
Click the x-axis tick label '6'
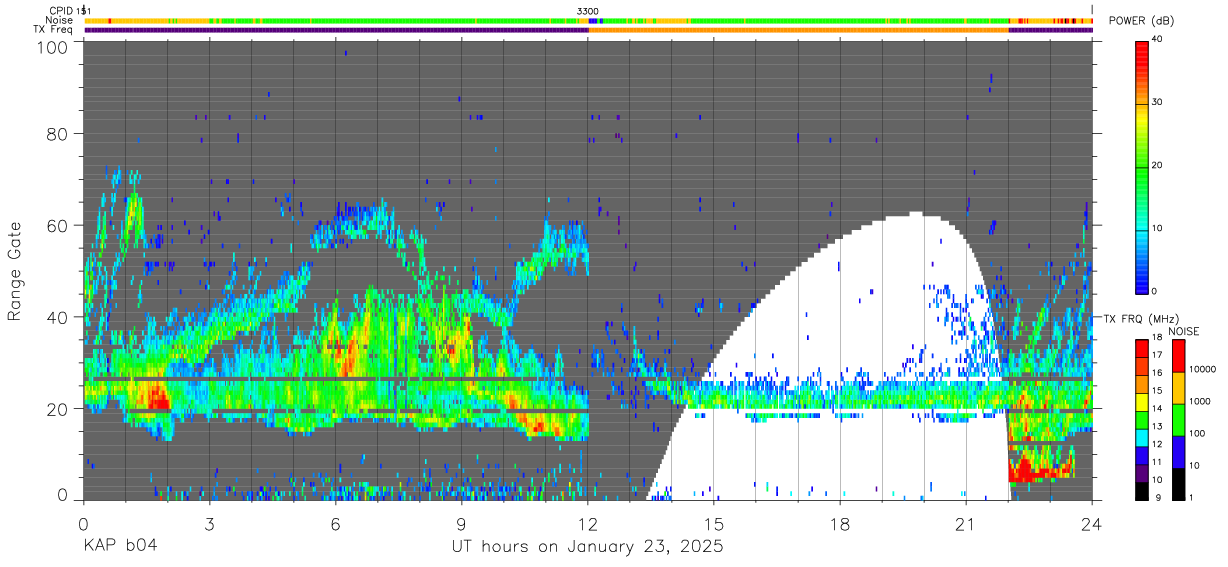pos(336,524)
